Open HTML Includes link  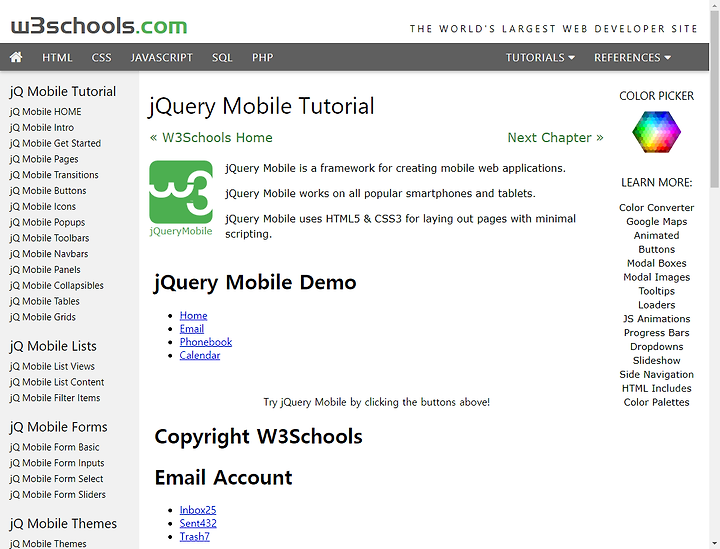tap(656, 388)
